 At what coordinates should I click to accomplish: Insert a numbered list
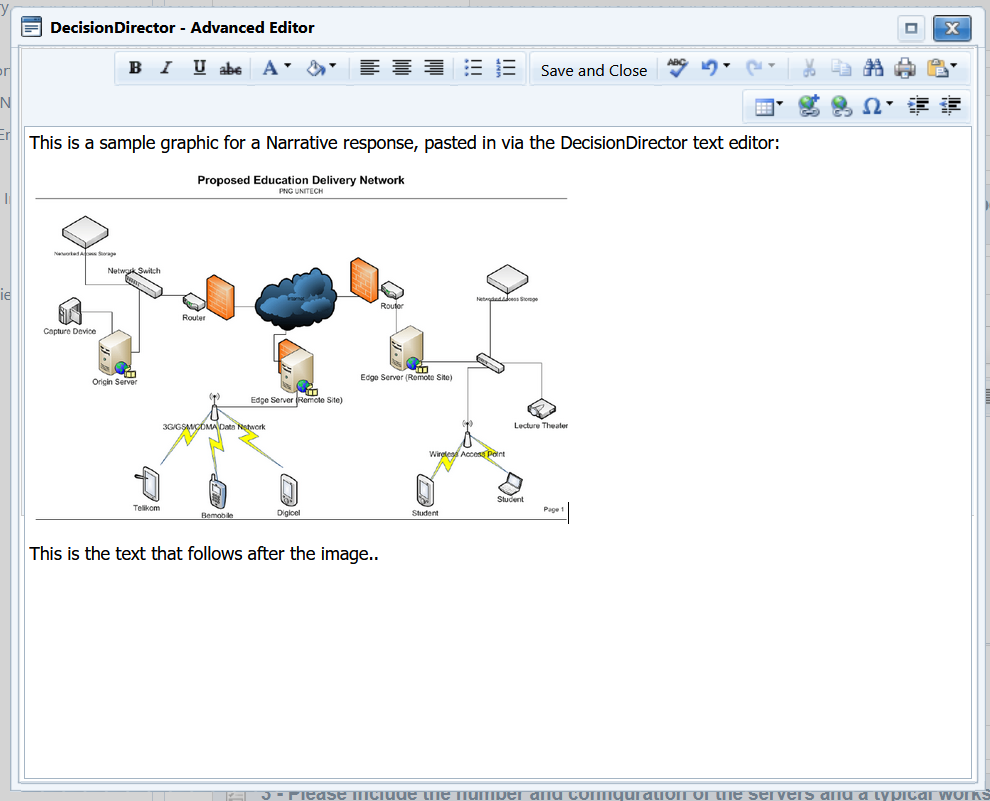tap(506, 68)
